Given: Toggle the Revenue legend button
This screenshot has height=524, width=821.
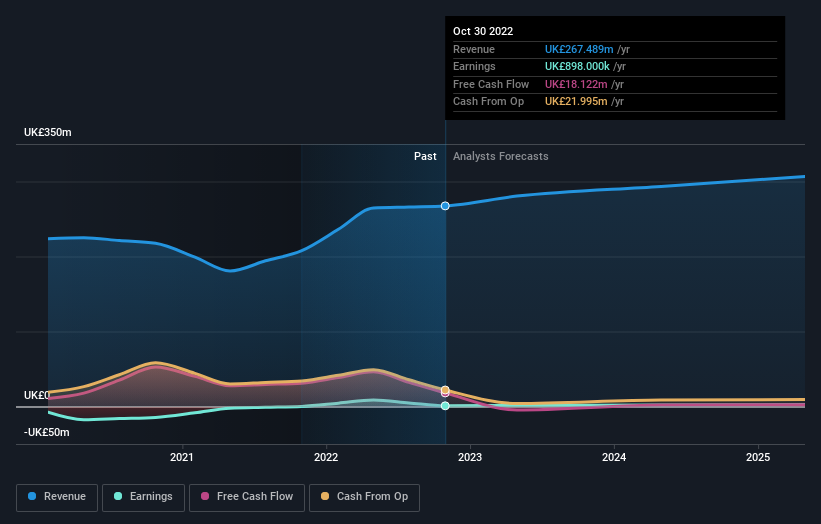Looking at the screenshot, I should click(57, 497).
